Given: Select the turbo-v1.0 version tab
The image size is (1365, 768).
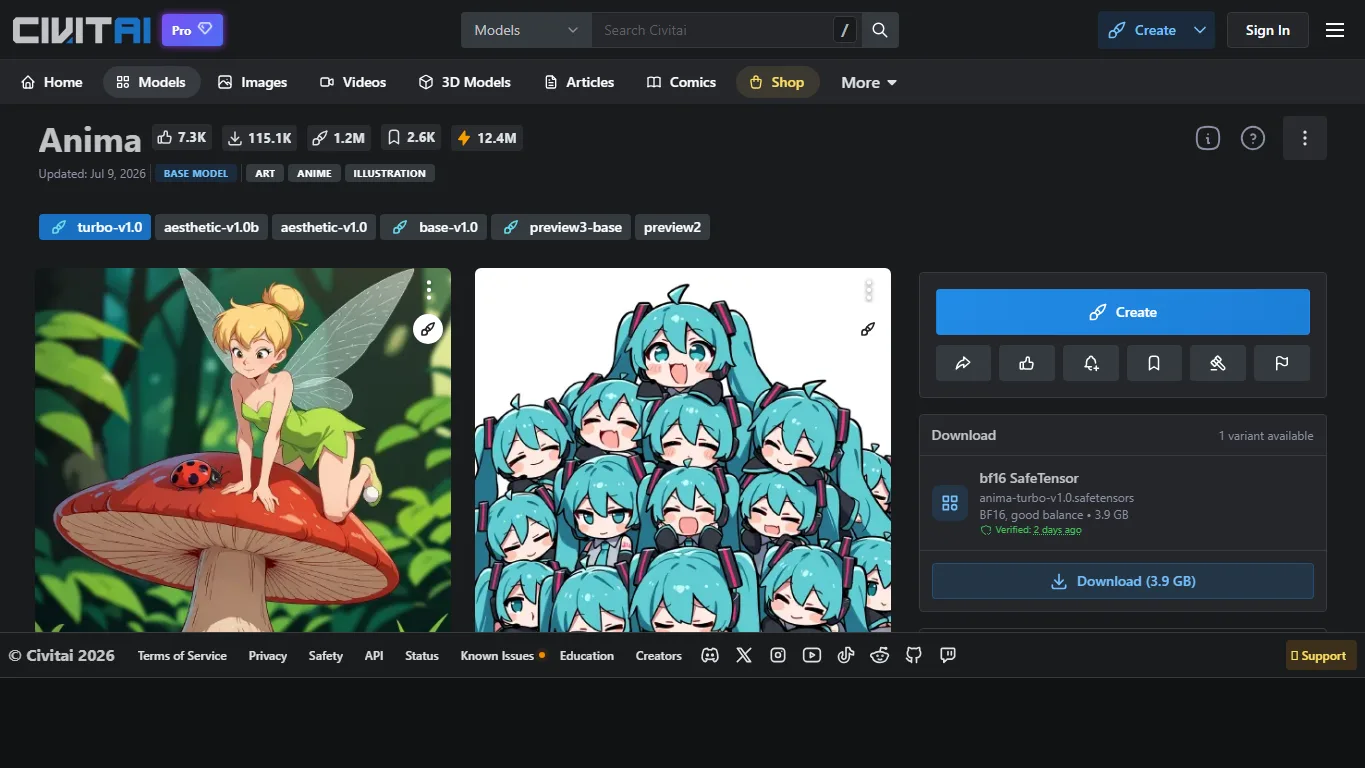Looking at the screenshot, I should [95, 227].
